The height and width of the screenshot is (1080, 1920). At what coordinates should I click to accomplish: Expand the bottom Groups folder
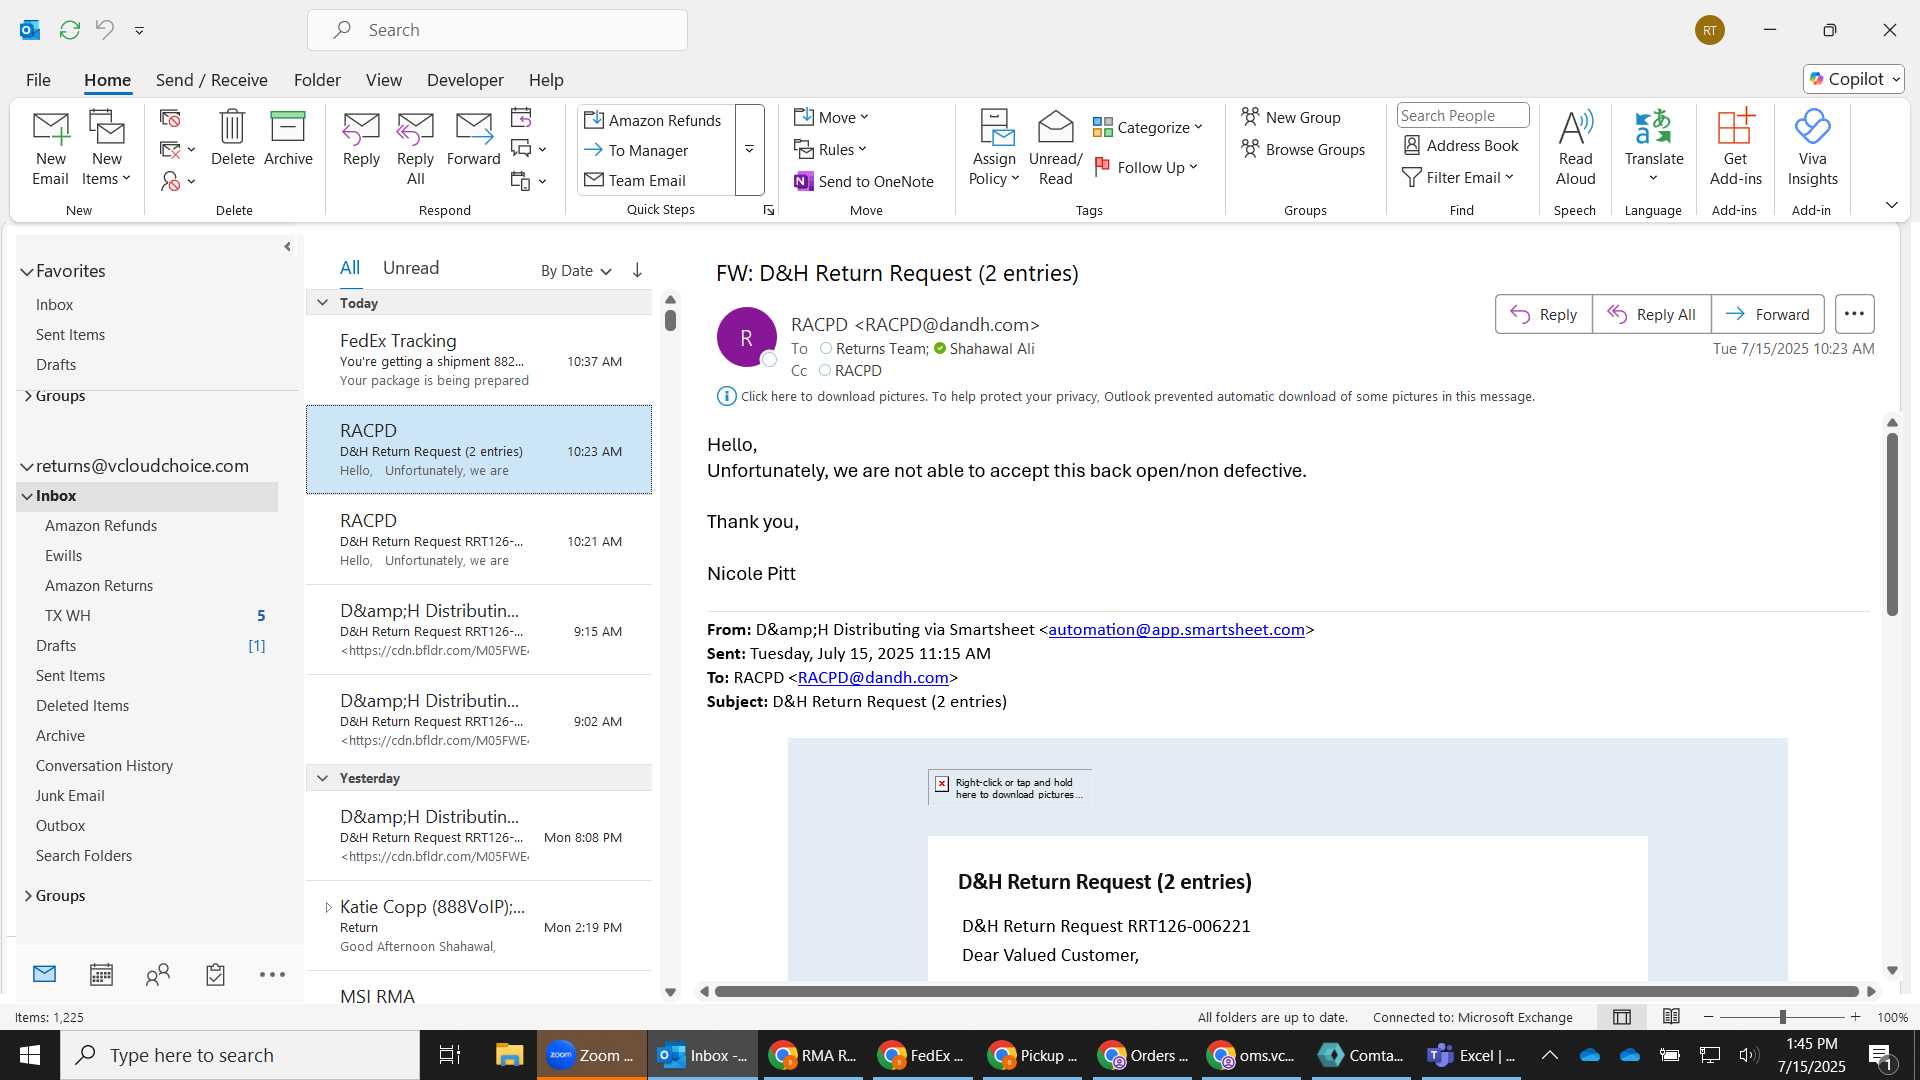click(x=27, y=896)
